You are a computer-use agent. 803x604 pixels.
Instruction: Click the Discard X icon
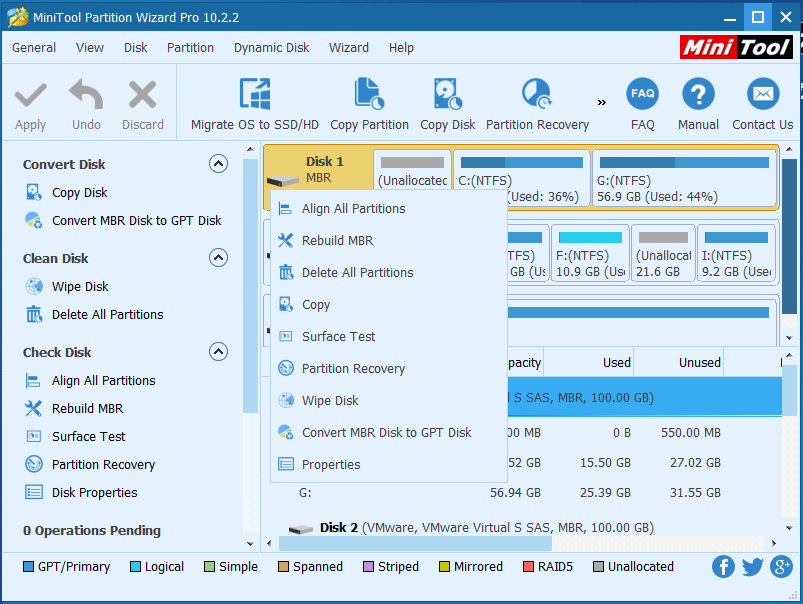(142, 95)
